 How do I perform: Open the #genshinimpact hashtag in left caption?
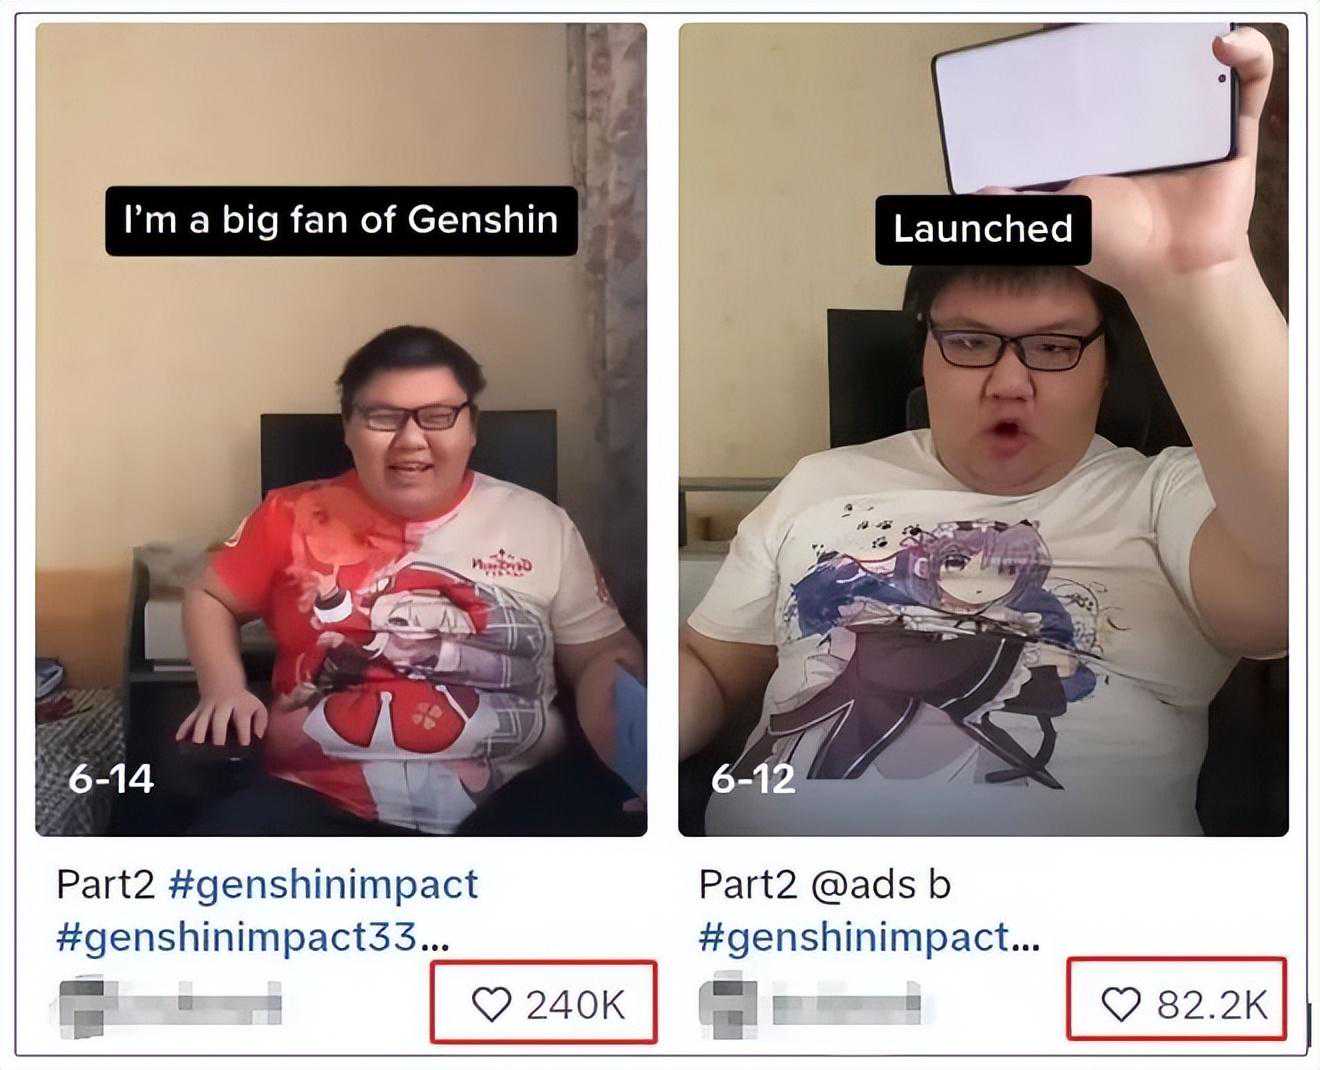coord(324,885)
